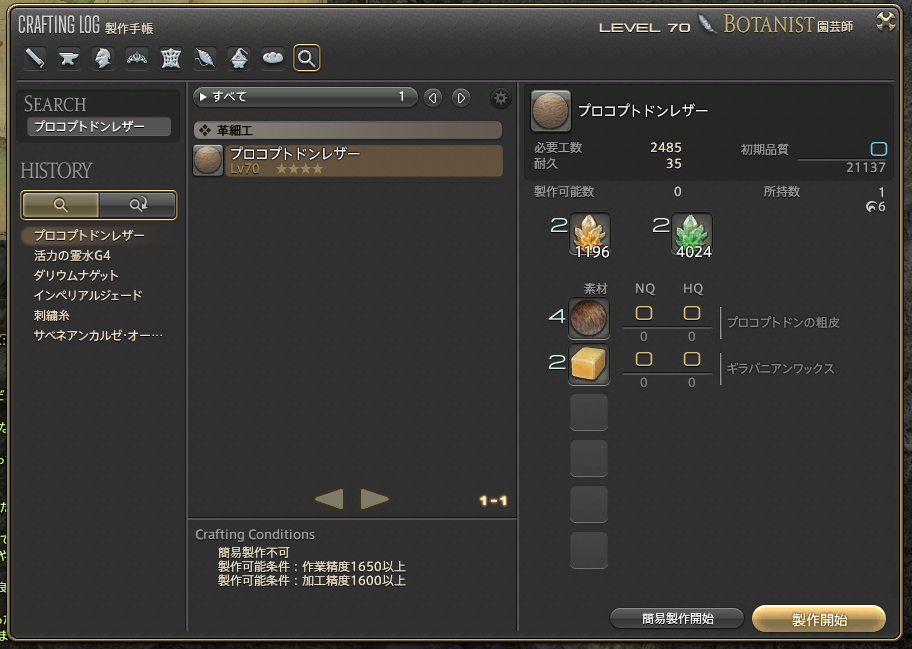This screenshot has height=649, width=912.
Task: Open recipe list settings gear
Action: click(500, 98)
